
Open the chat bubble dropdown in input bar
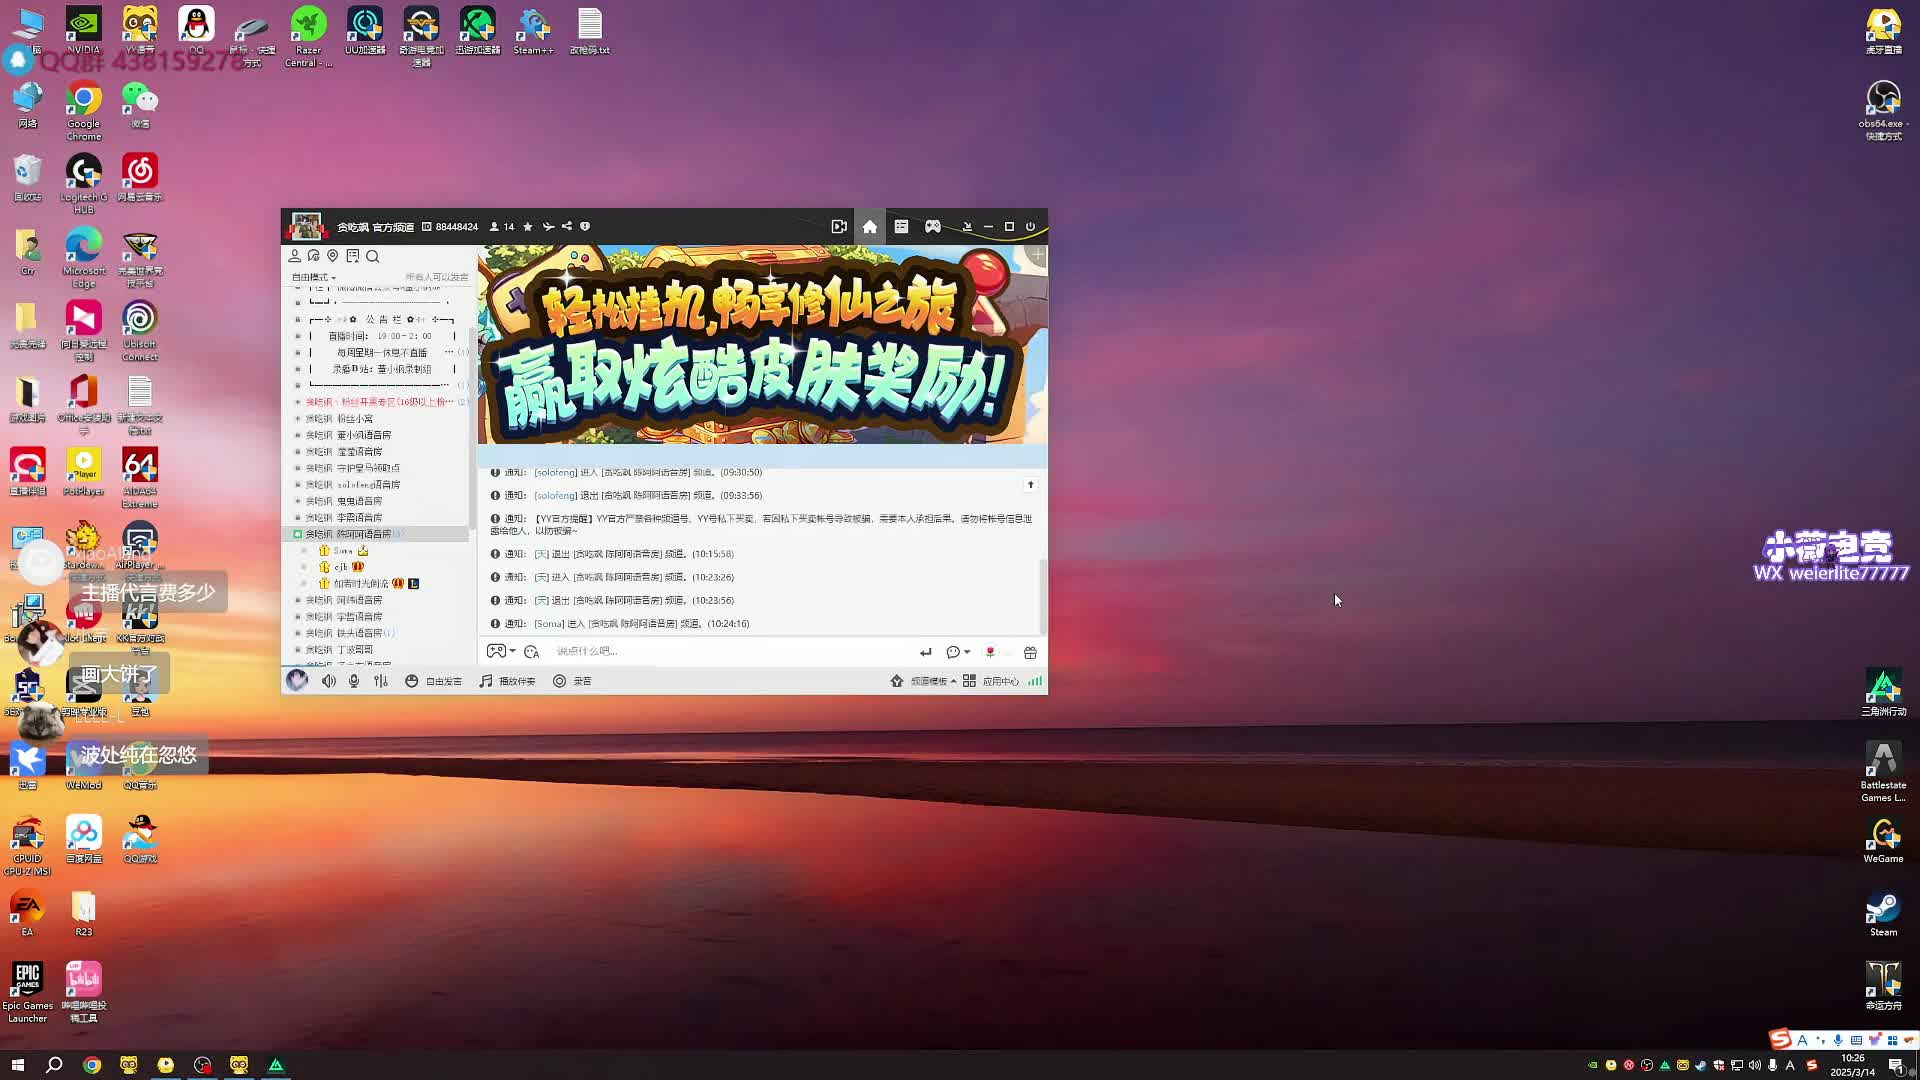(x=958, y=652)
